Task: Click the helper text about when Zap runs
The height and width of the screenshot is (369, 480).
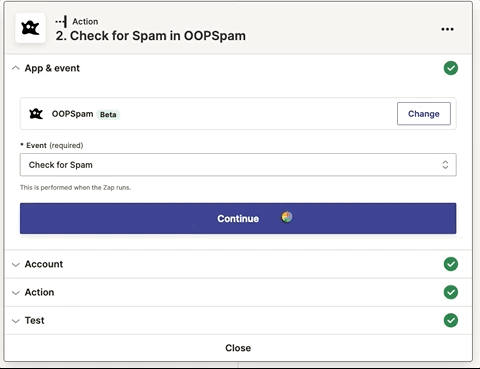Action: (x=75, y=188)
